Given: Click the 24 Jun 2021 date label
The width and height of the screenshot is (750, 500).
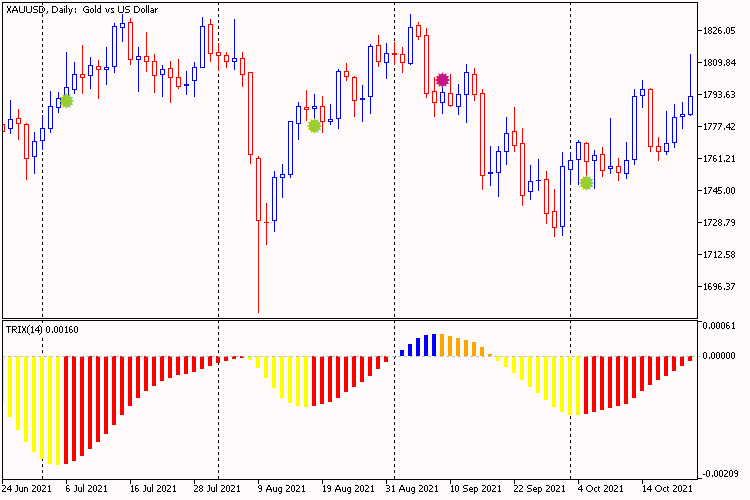Looking at the screenshot, I should pyautogui.click(x=26, y=489).
